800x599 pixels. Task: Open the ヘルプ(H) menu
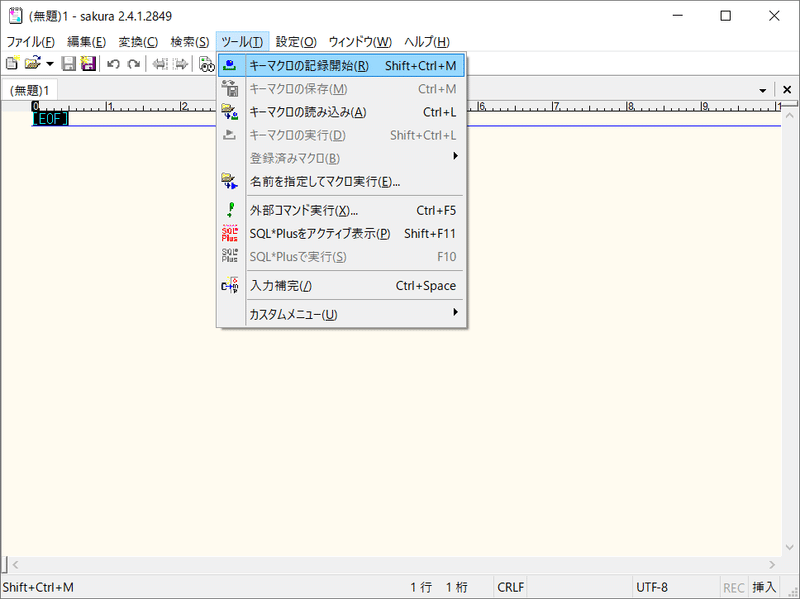pos(427,42)
